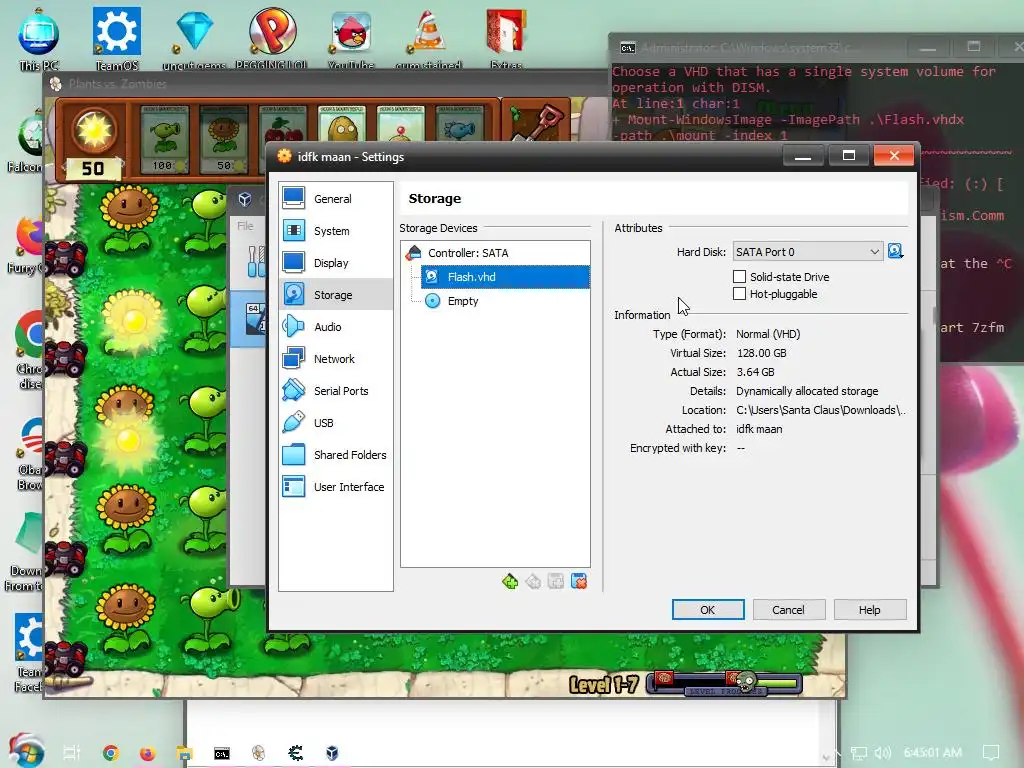Screen dimensions: 1024x768
Task: Click the Actual Size 3.64 GB value
Action: (x=755, y=372)
